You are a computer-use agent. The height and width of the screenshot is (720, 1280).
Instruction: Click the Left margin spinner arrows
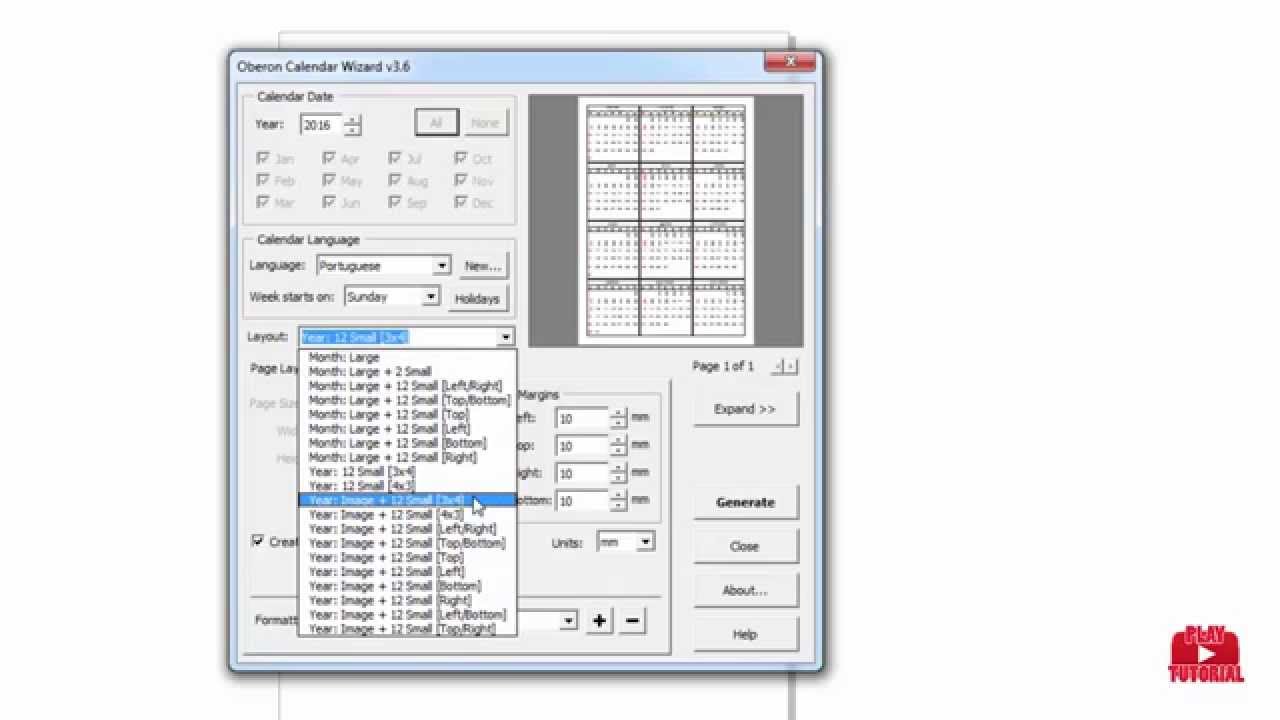pyautogui.click(x=618, y=419)
